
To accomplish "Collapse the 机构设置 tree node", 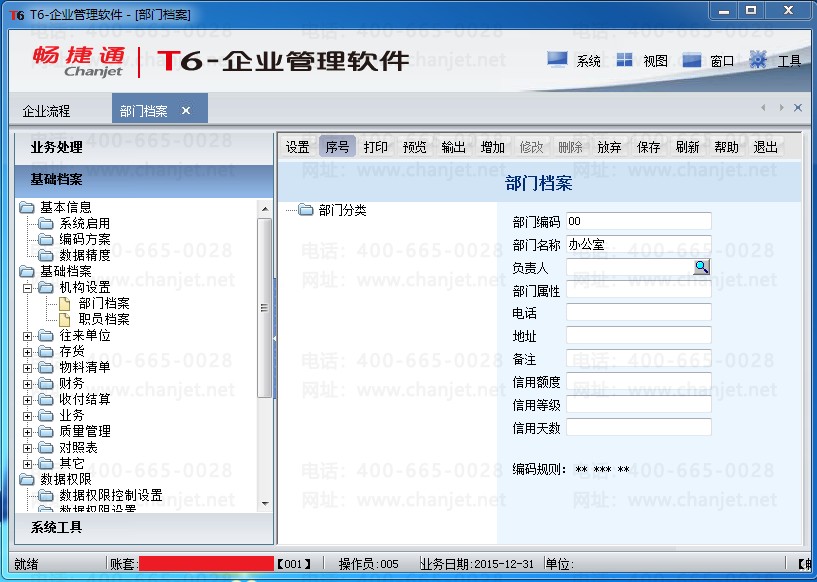I will click(28, 288).
